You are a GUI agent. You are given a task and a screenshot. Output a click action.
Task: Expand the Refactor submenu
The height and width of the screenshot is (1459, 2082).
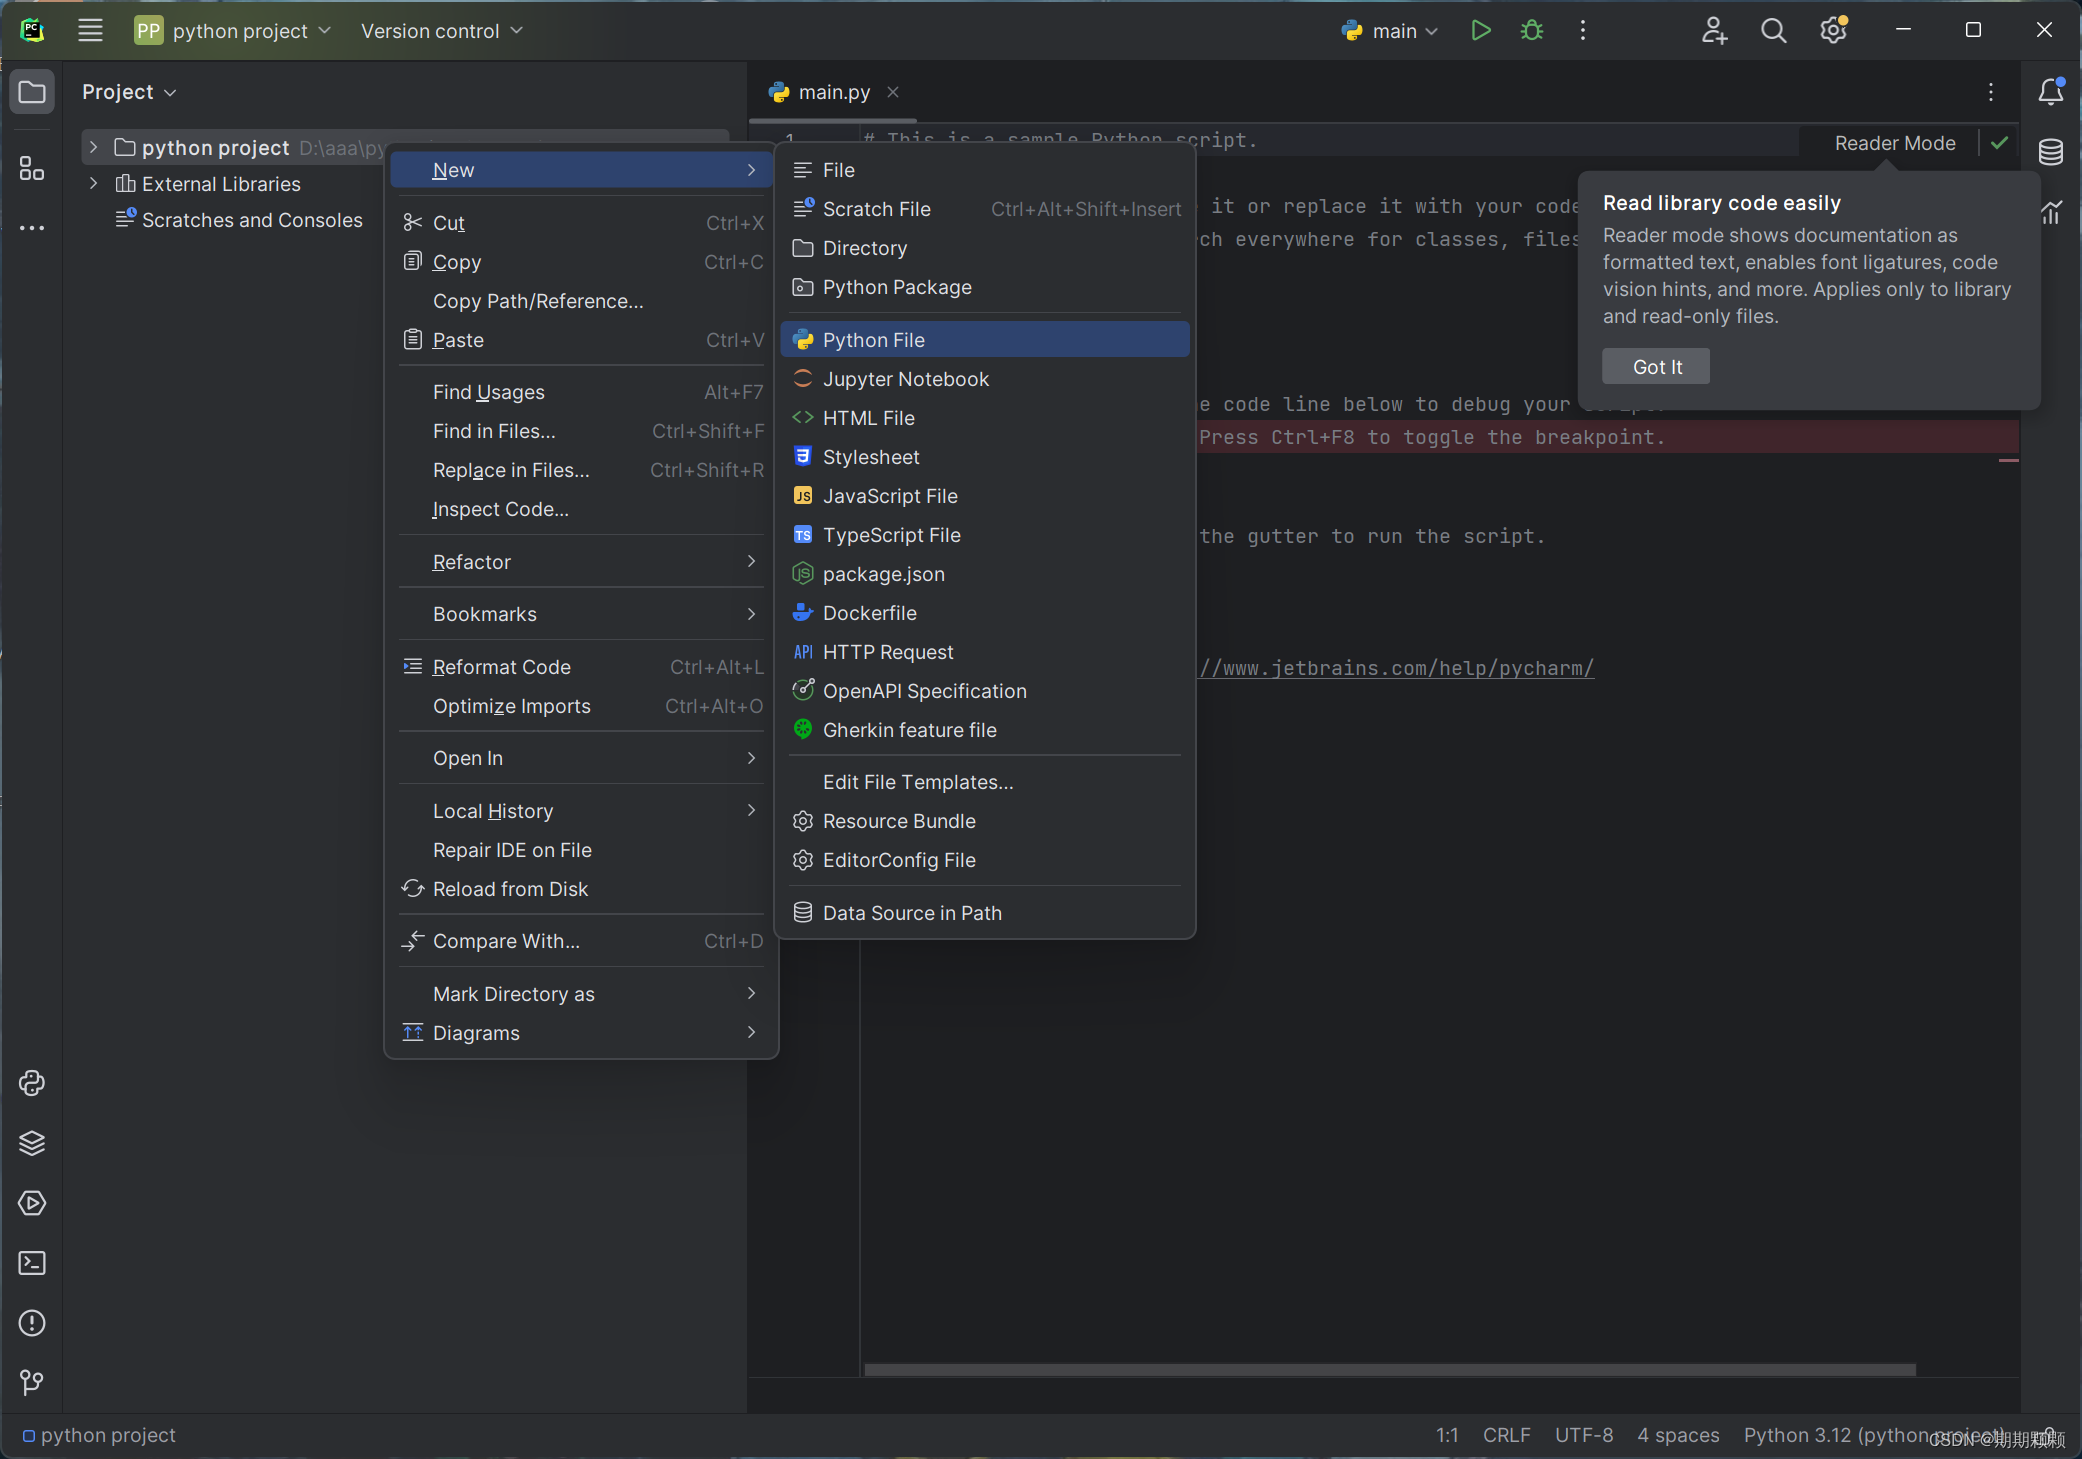click(x=581, y=562)
